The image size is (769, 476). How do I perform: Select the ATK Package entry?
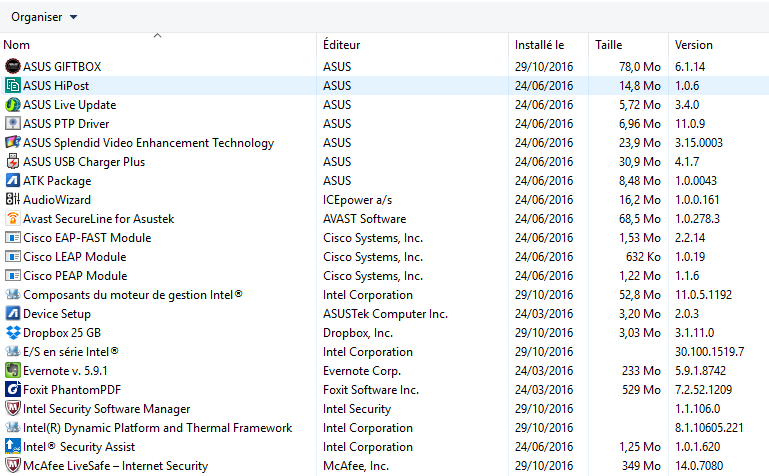(x=57, y=181)
